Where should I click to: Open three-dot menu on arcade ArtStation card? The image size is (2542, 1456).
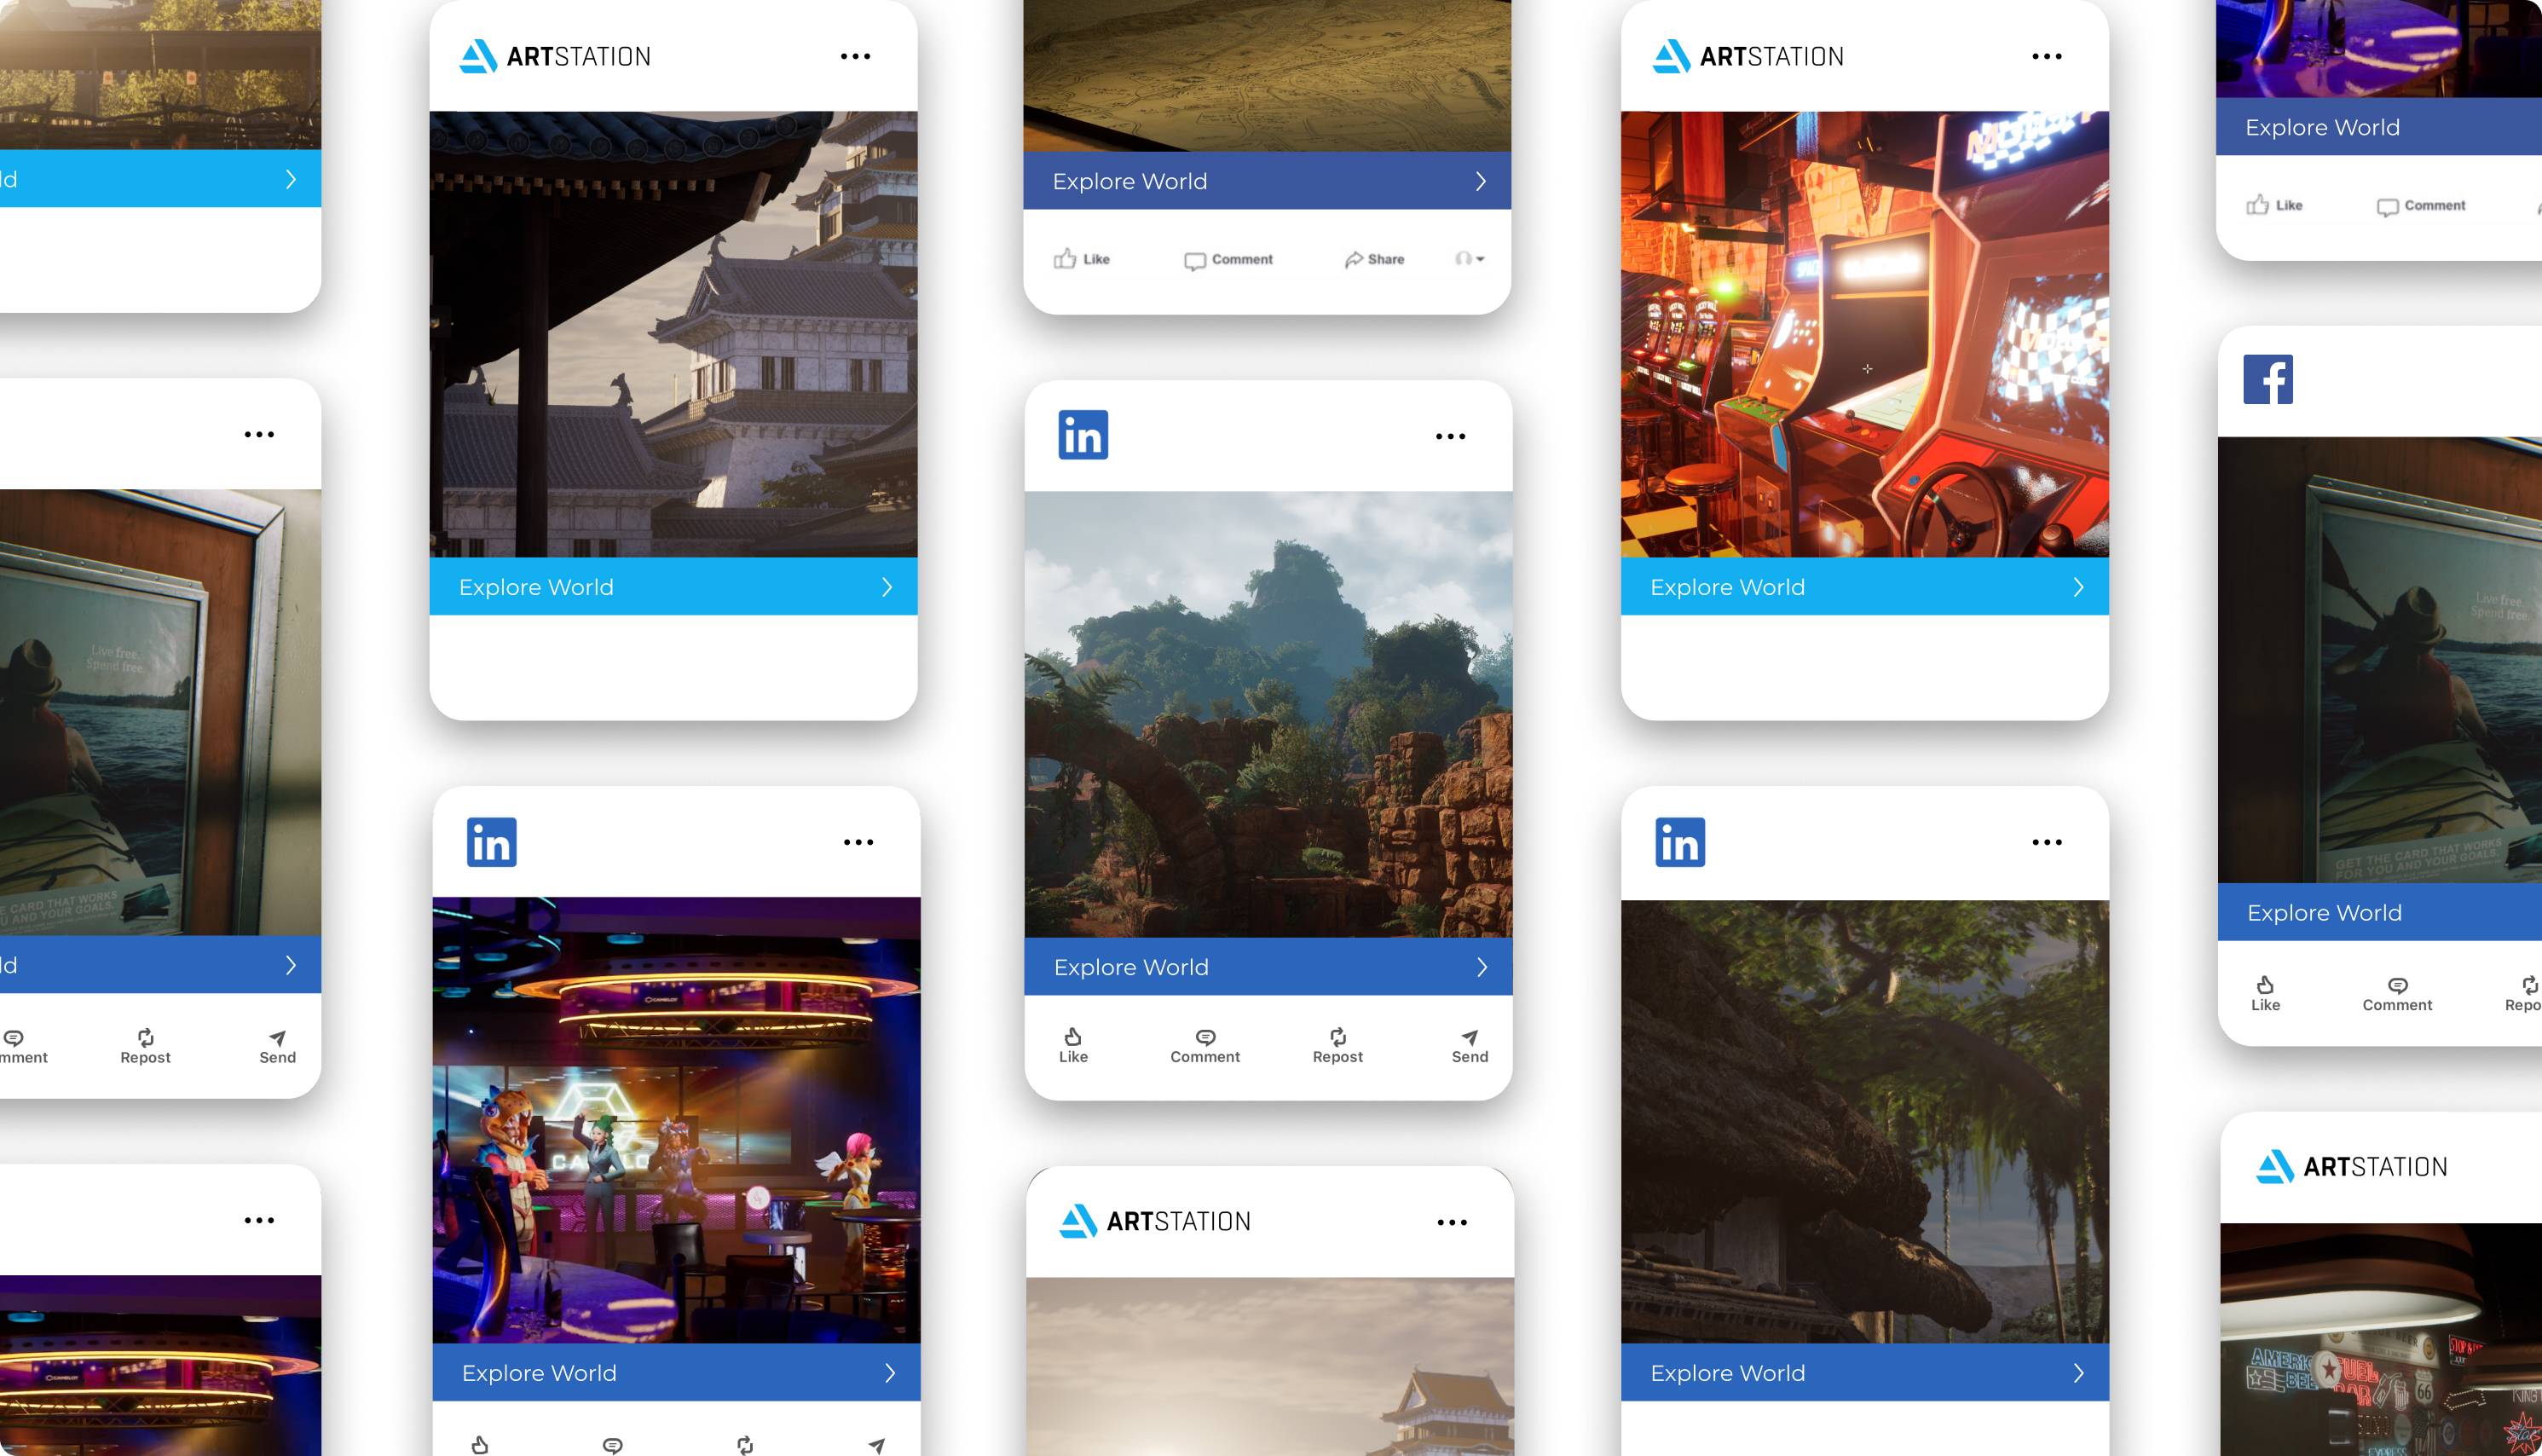[x=2046, y=56]
